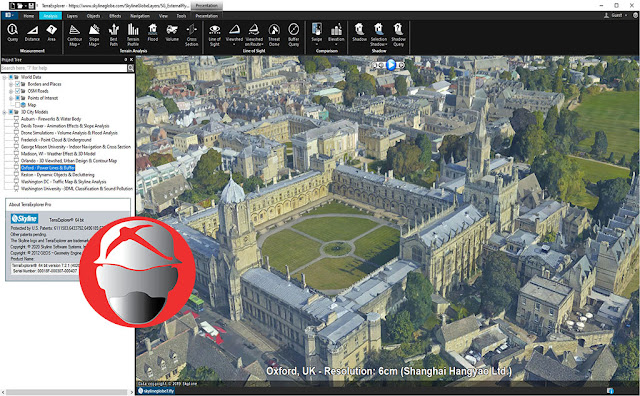The height and width of the screenshot is (396, 640).
Task: Skip to next presentation step
Action: pos(401,65)
